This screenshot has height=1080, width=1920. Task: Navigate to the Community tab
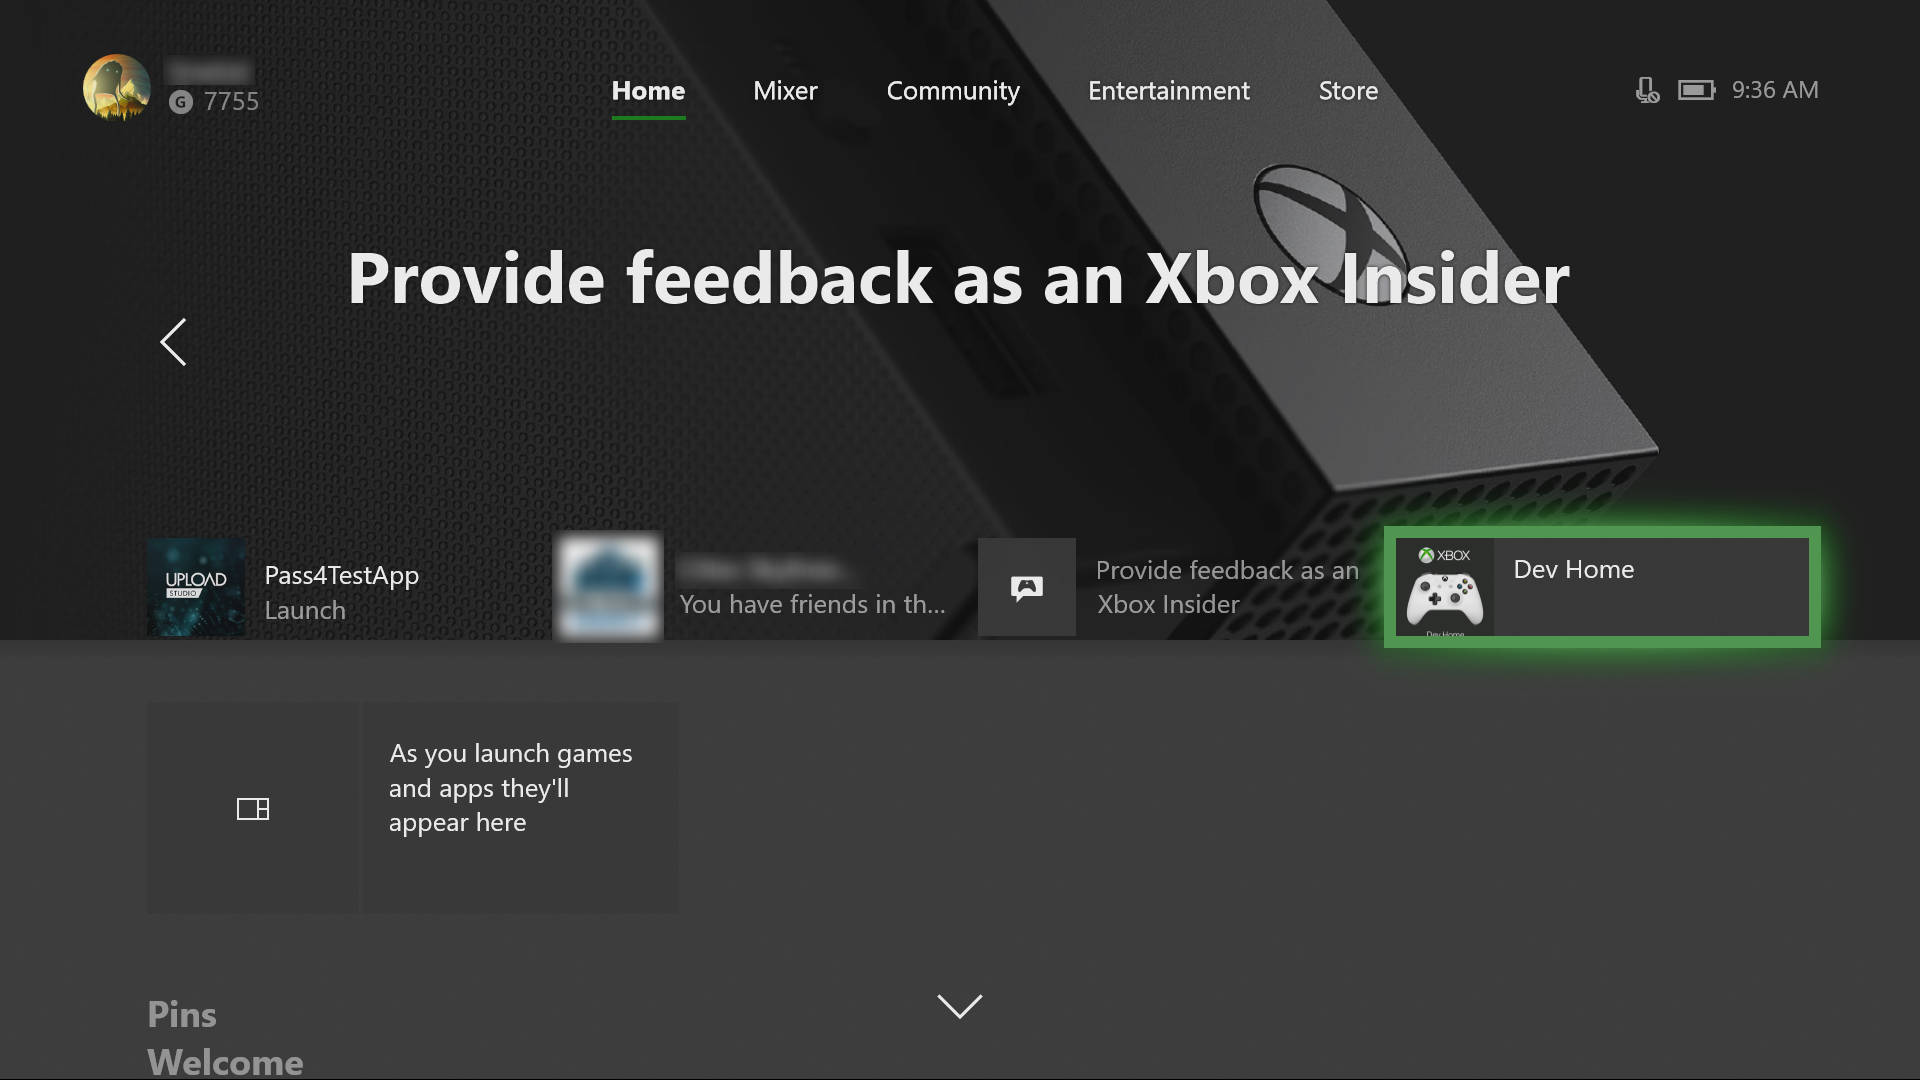coord(952,90)
